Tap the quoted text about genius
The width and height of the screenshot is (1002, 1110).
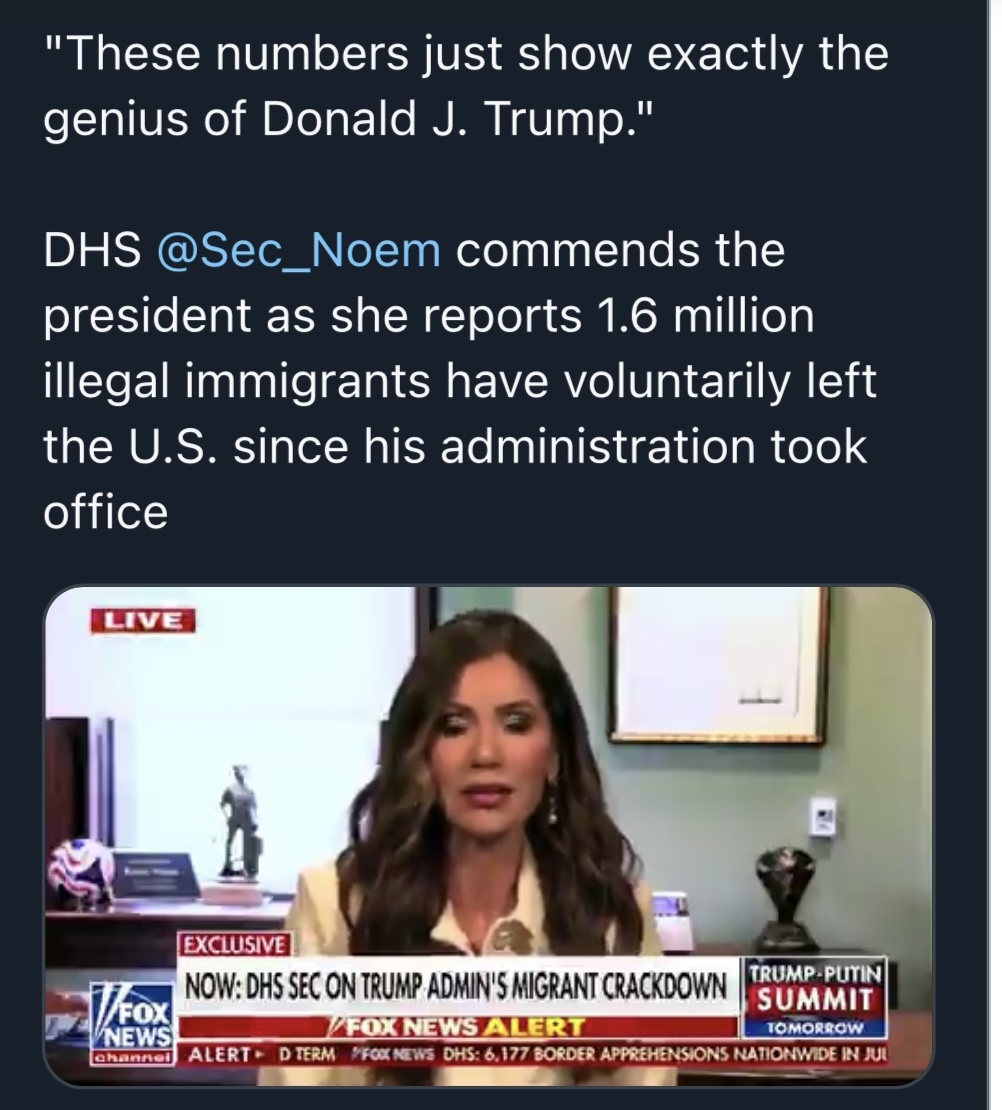(x=465, y=87)
